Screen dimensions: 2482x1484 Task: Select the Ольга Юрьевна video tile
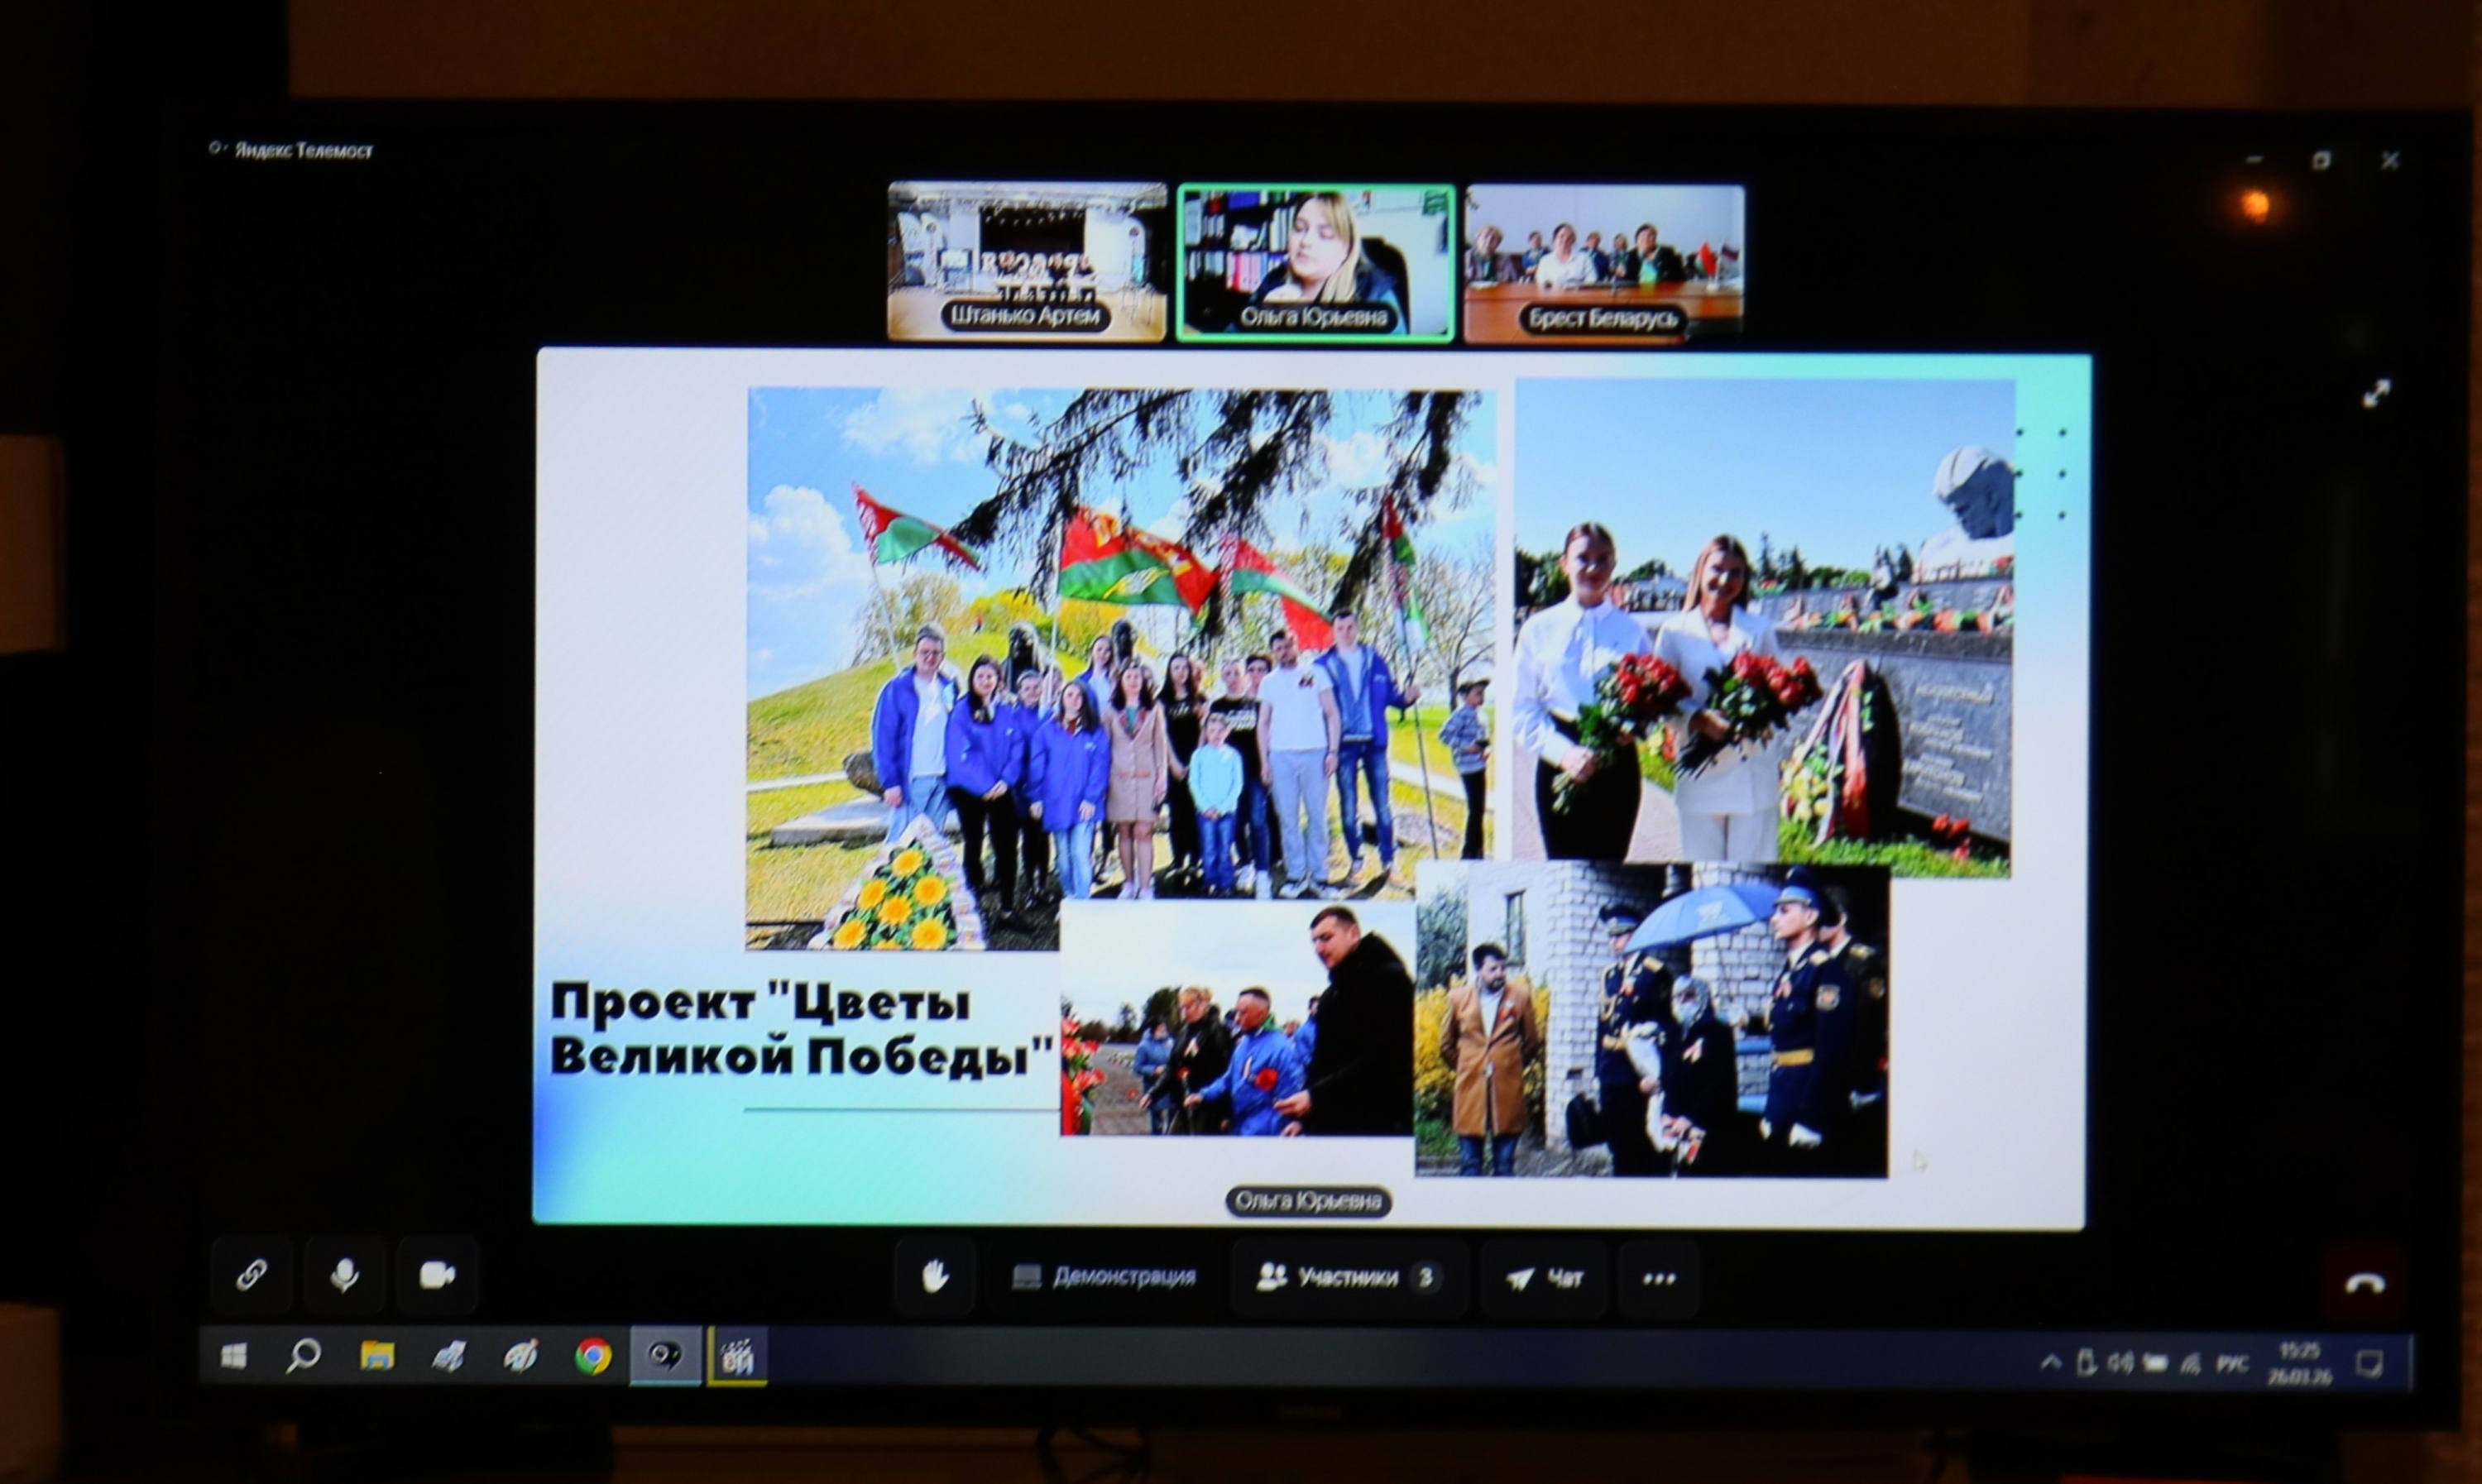(1316, 264)
